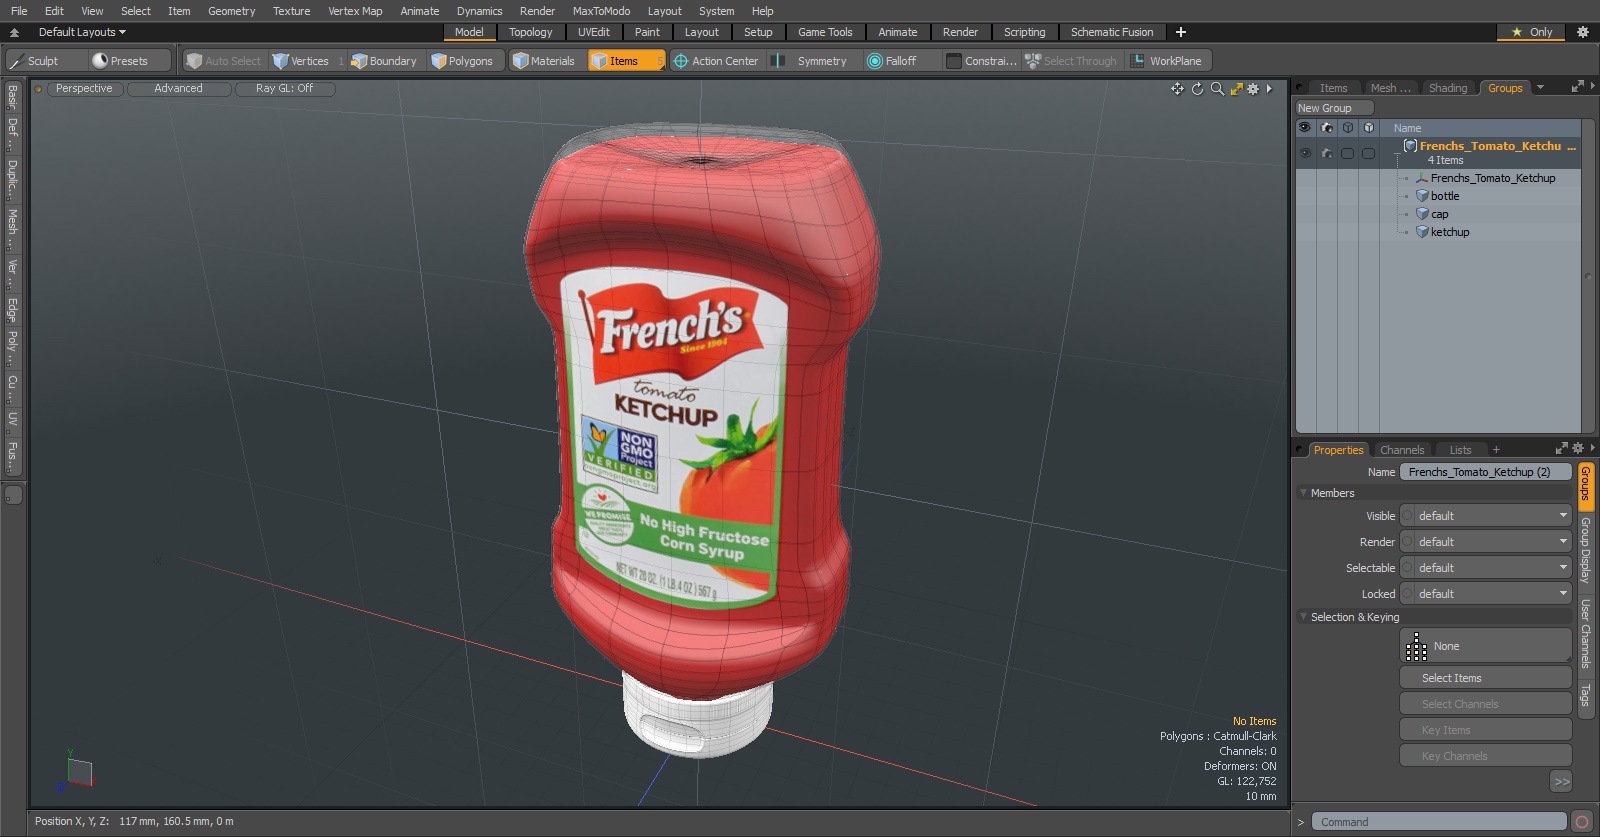The height and width of the screenshot is (837, 1600).
Task: Open the Constraints options
Action: [x=982, y=61]
